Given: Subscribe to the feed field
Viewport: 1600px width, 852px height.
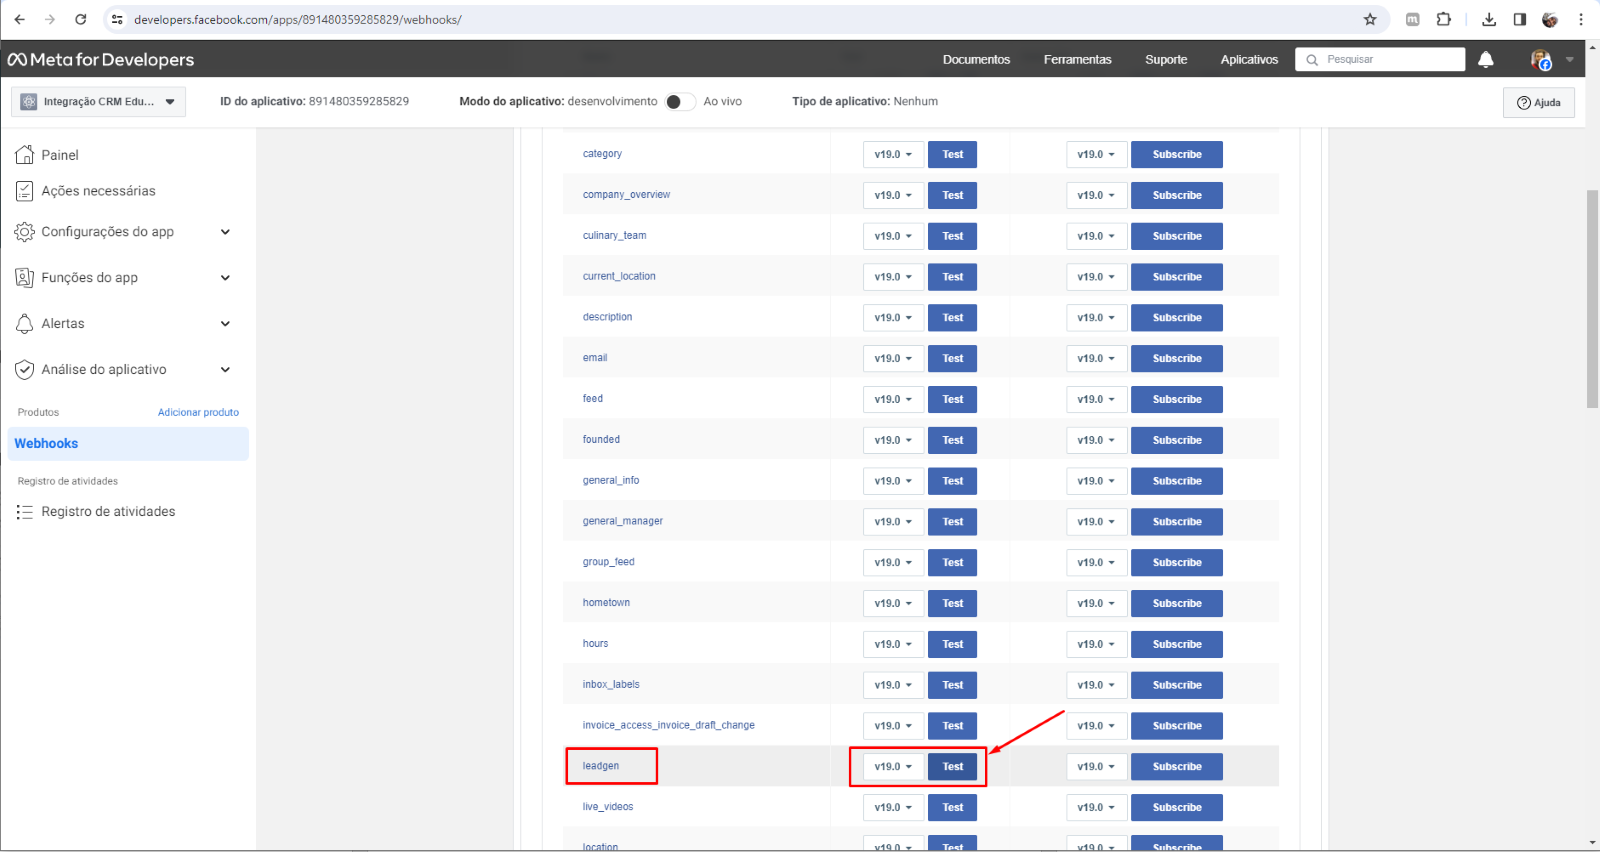Looking at the screenshot, I should [x=1177, y=400].
